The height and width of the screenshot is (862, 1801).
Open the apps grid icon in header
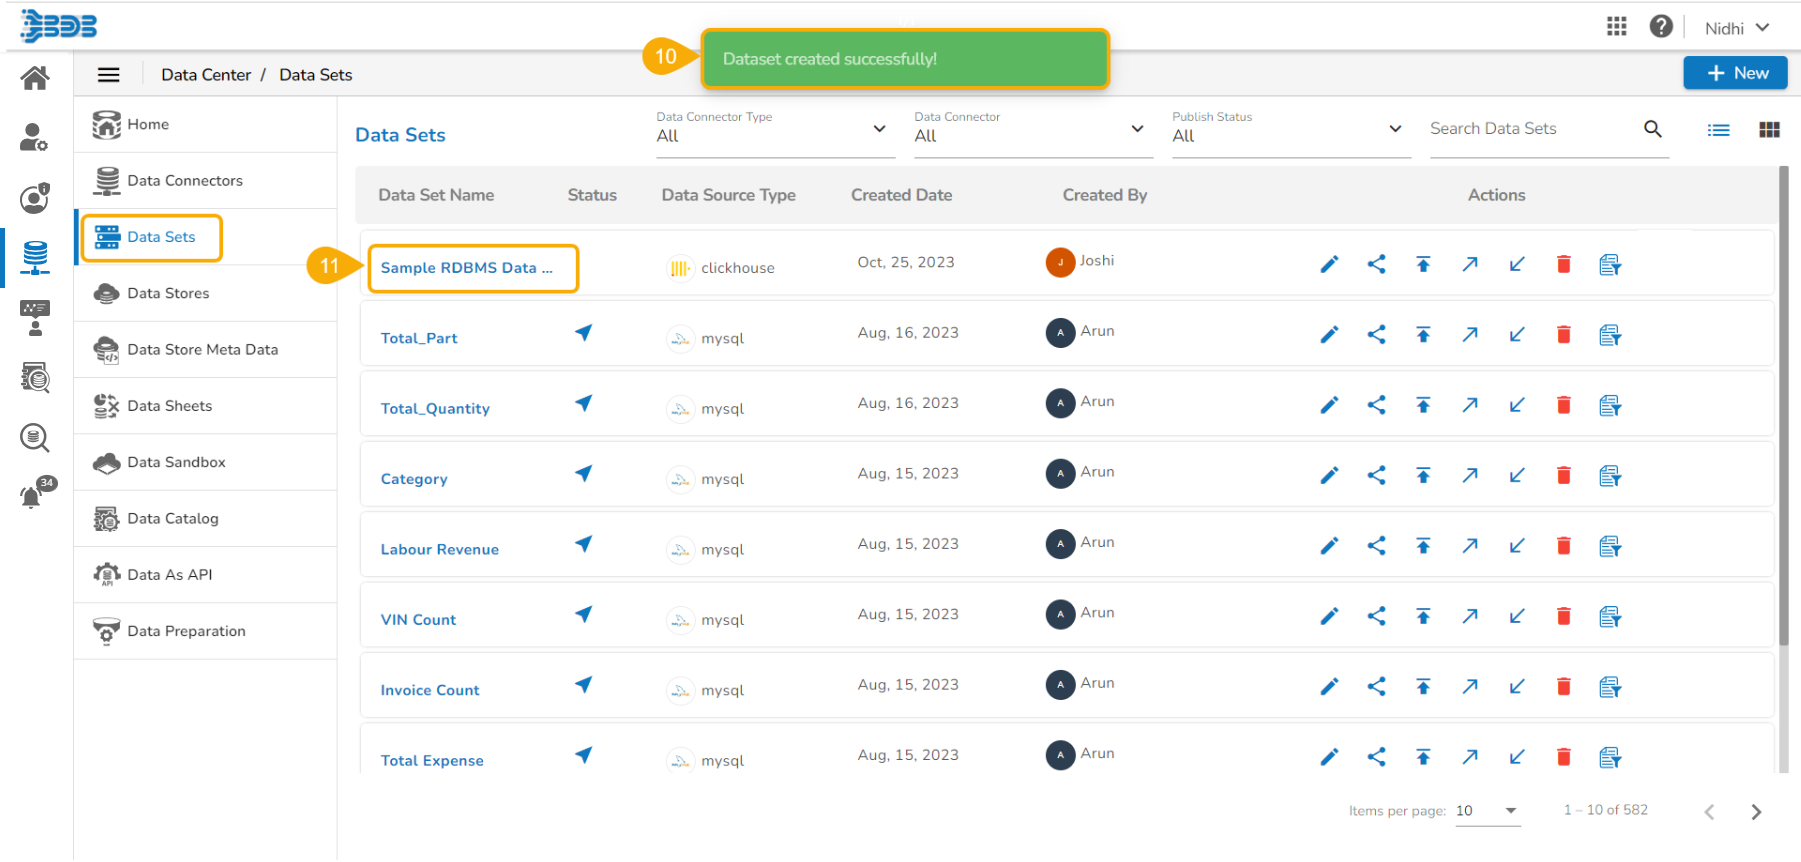coord(1616,27)
